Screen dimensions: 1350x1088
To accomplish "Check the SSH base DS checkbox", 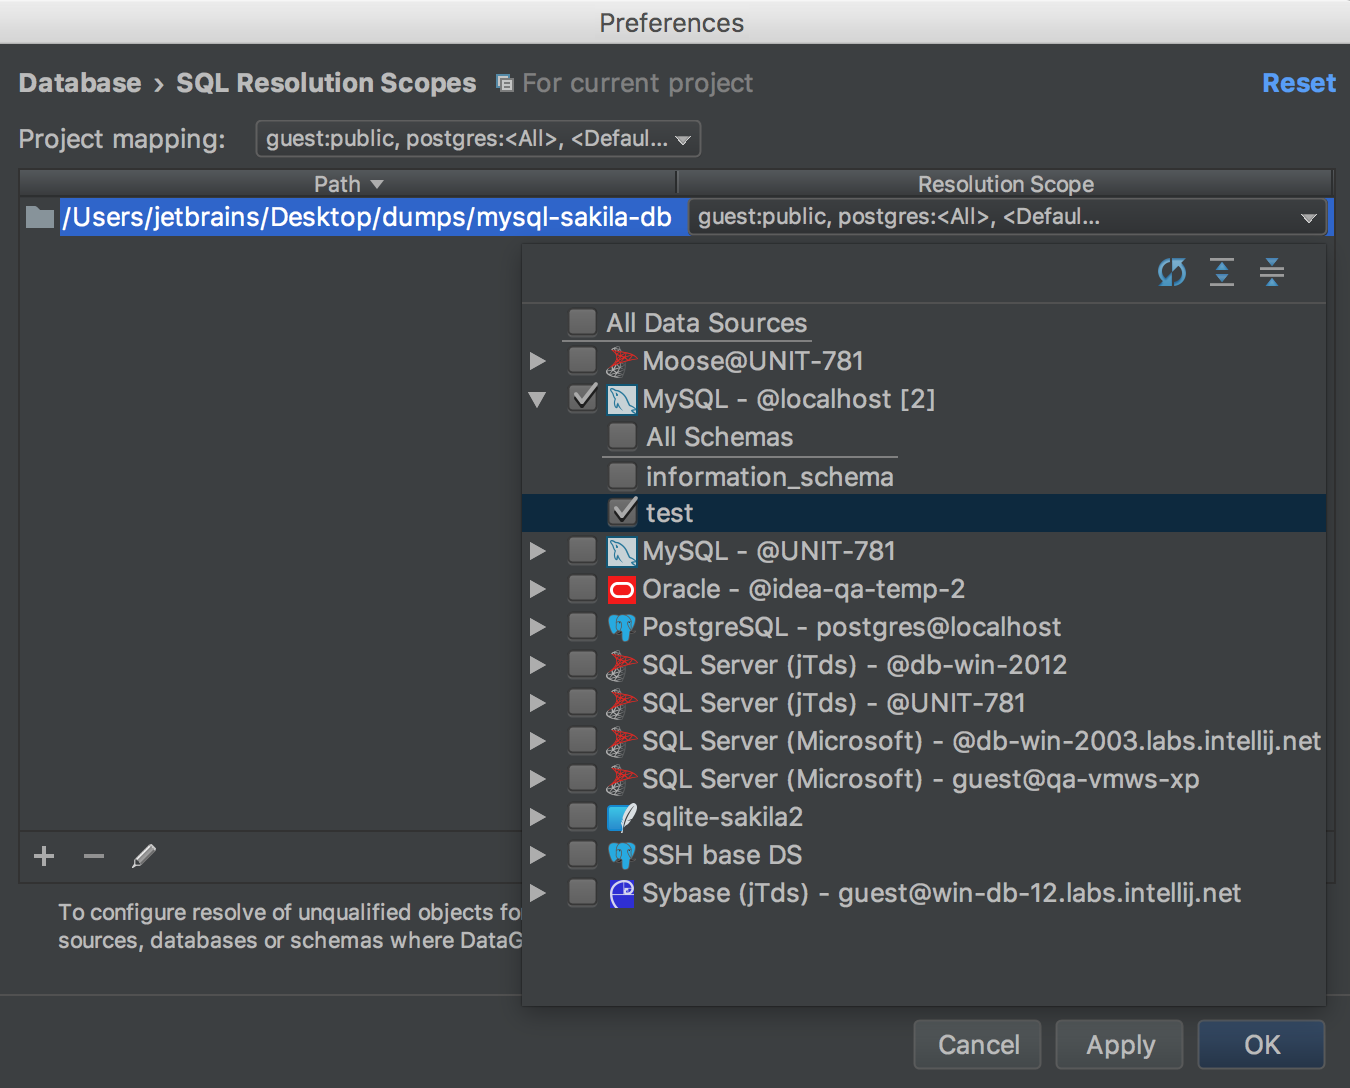I will [582, 854].
